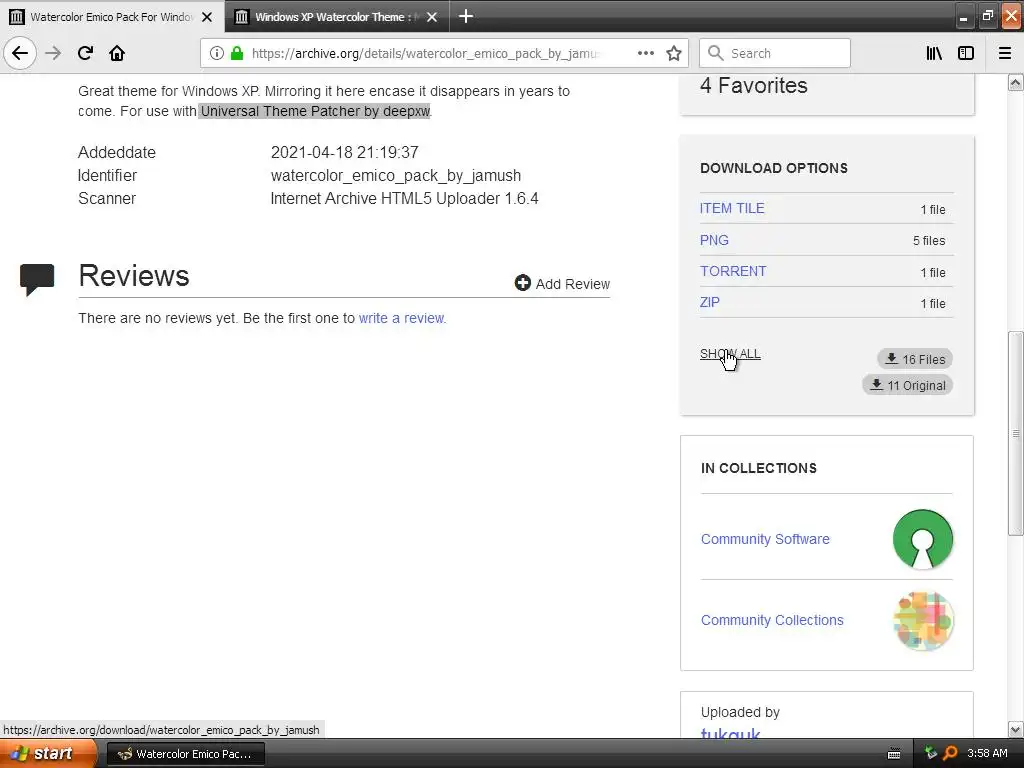Open the browser home page

click(x=117, y=53)
